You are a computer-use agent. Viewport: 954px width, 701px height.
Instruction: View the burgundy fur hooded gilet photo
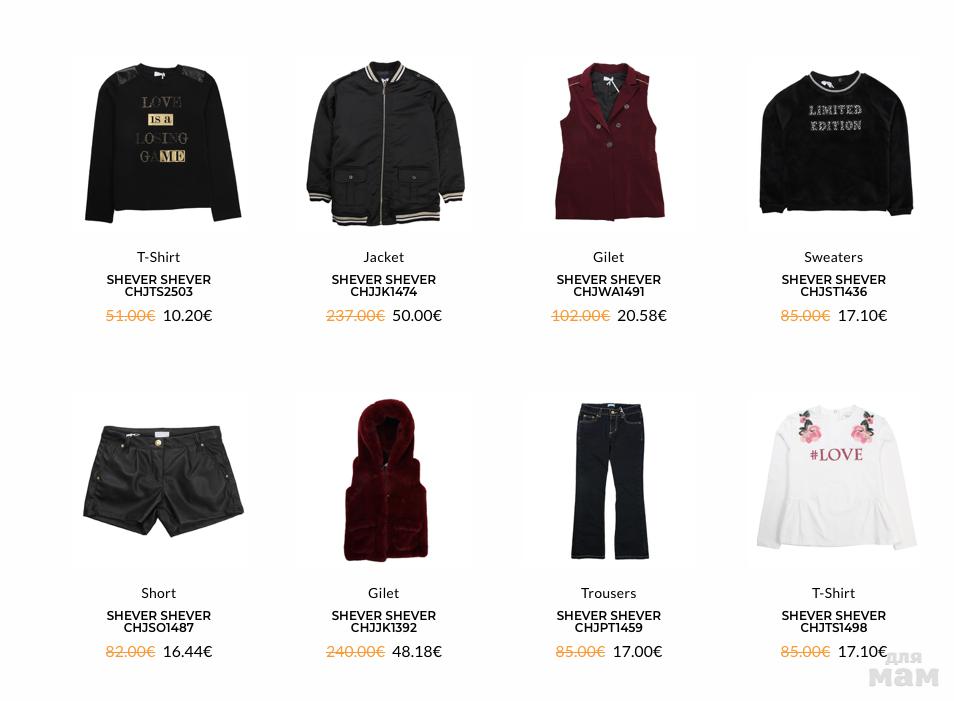click(x=384, y=480)
